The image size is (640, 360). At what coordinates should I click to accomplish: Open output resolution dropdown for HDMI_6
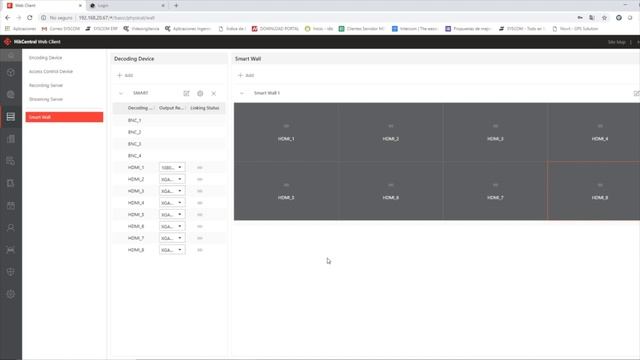coord(172,227)
